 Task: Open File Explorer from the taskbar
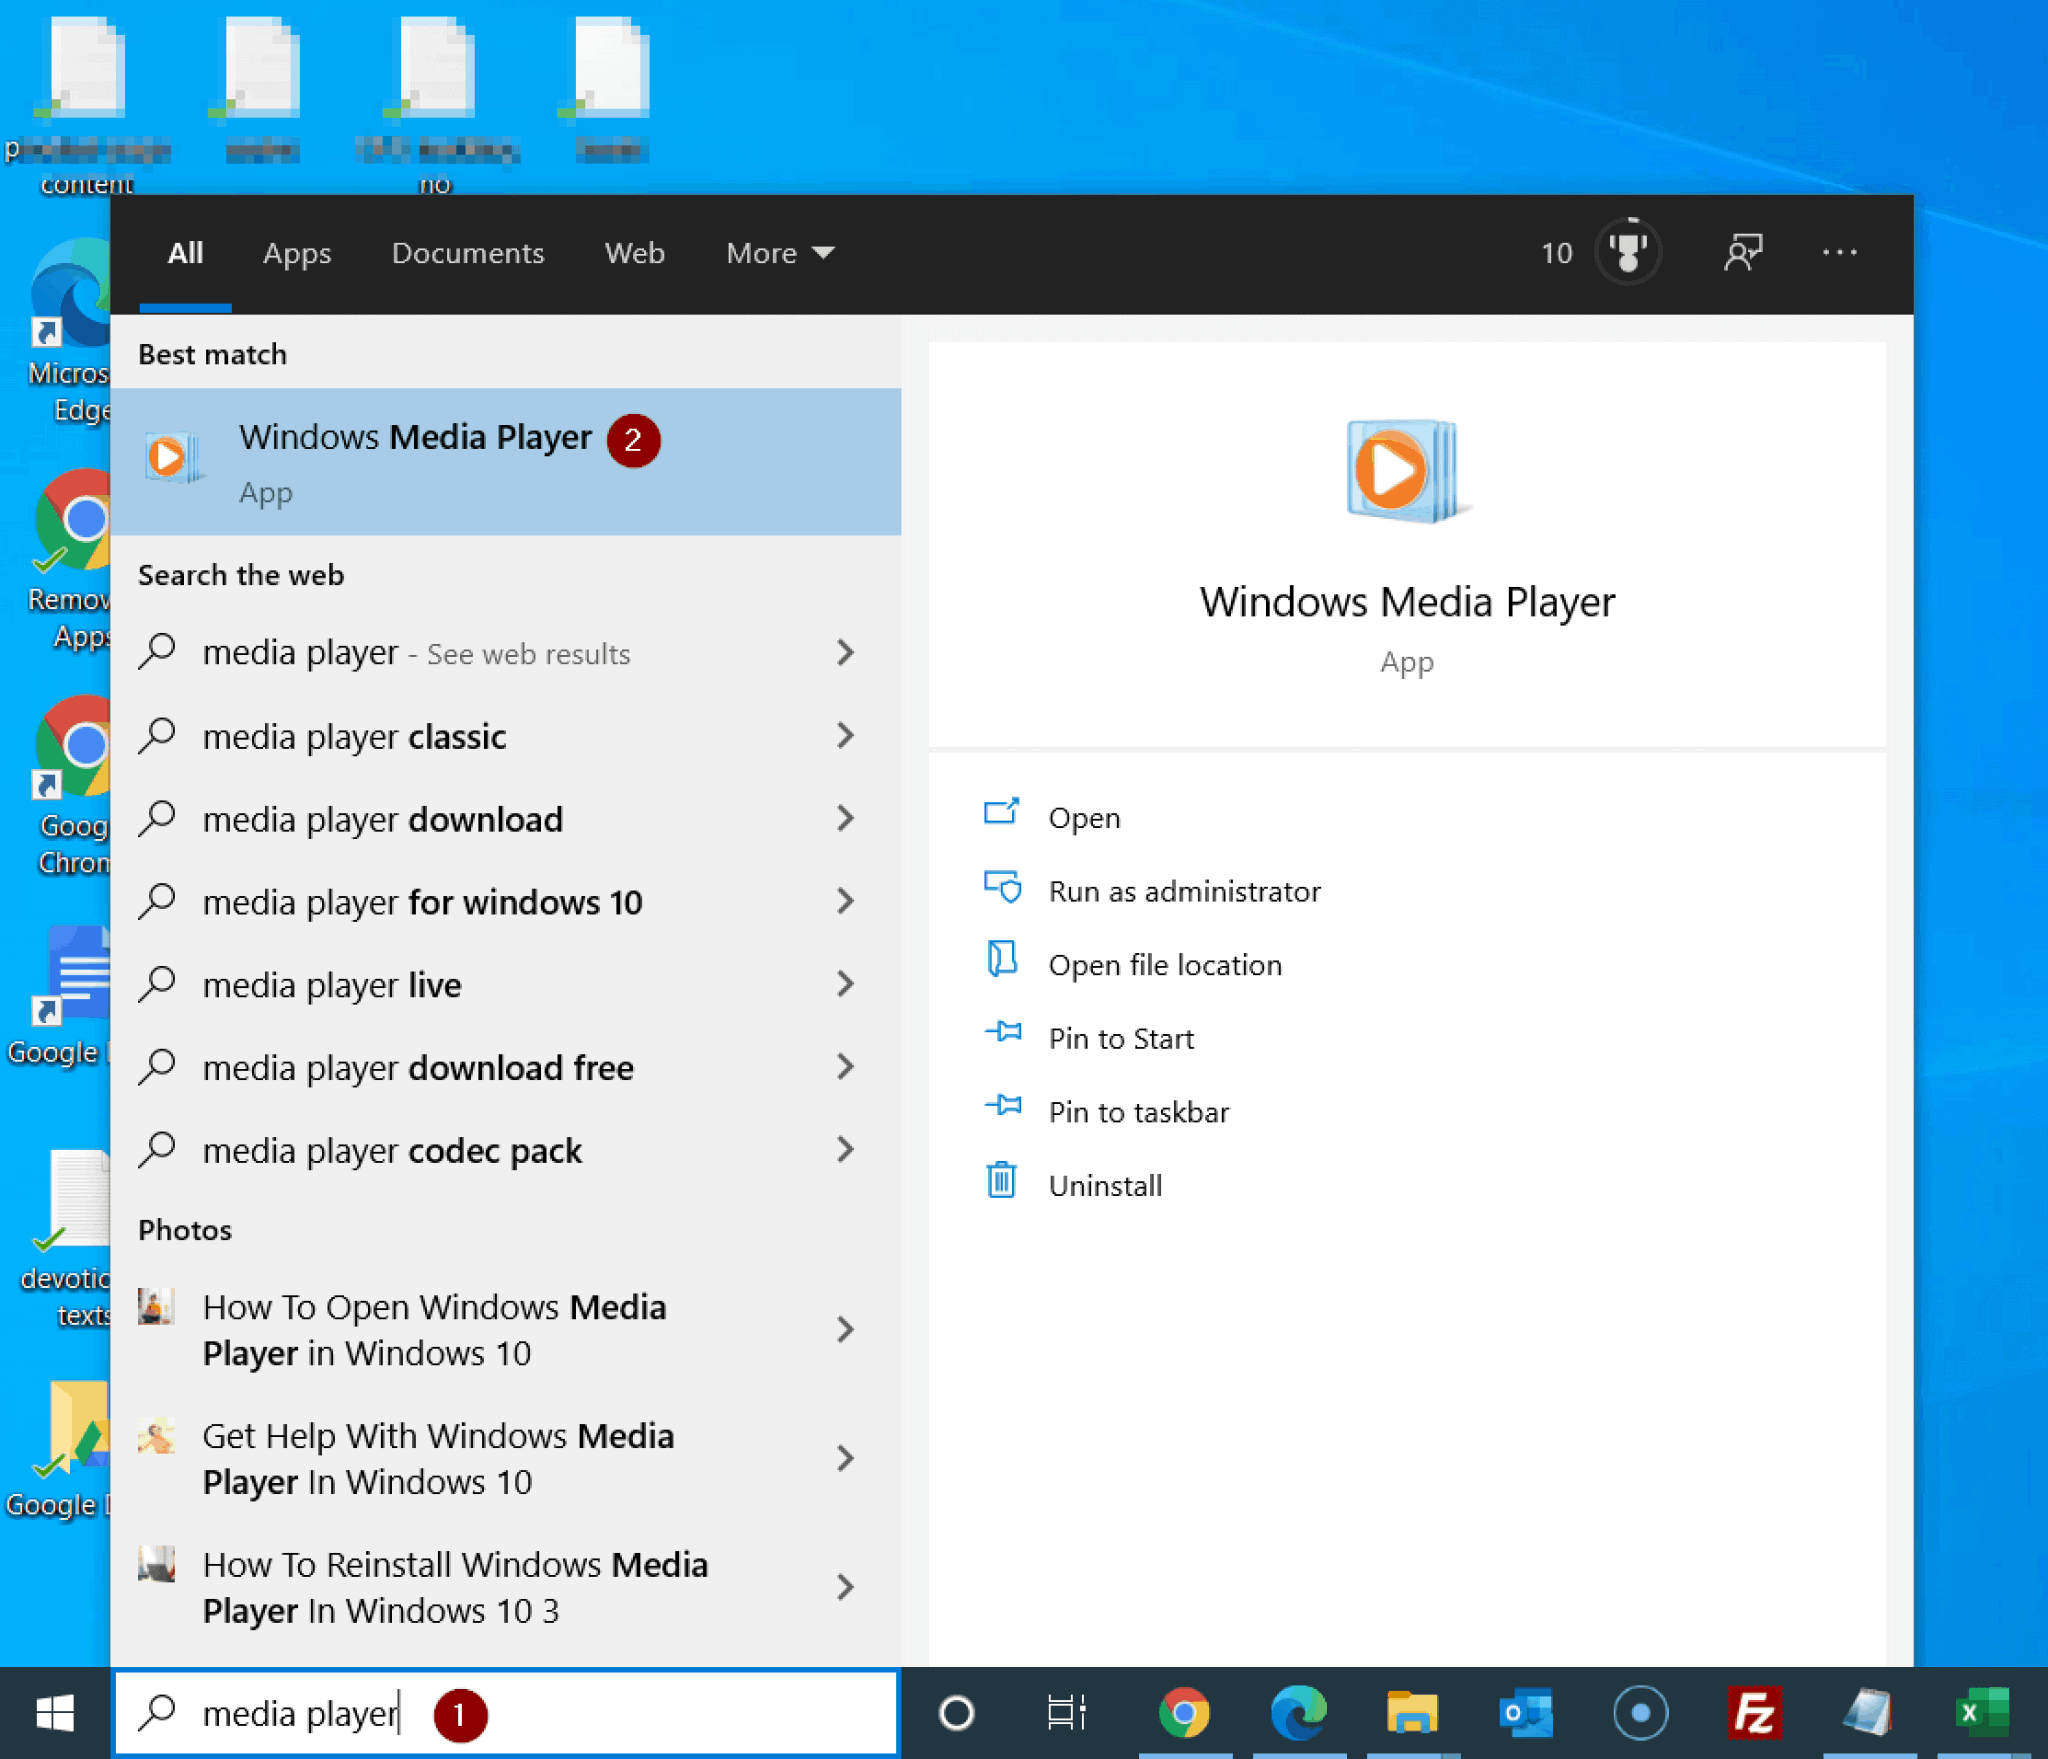[x=1411, y=1713]
